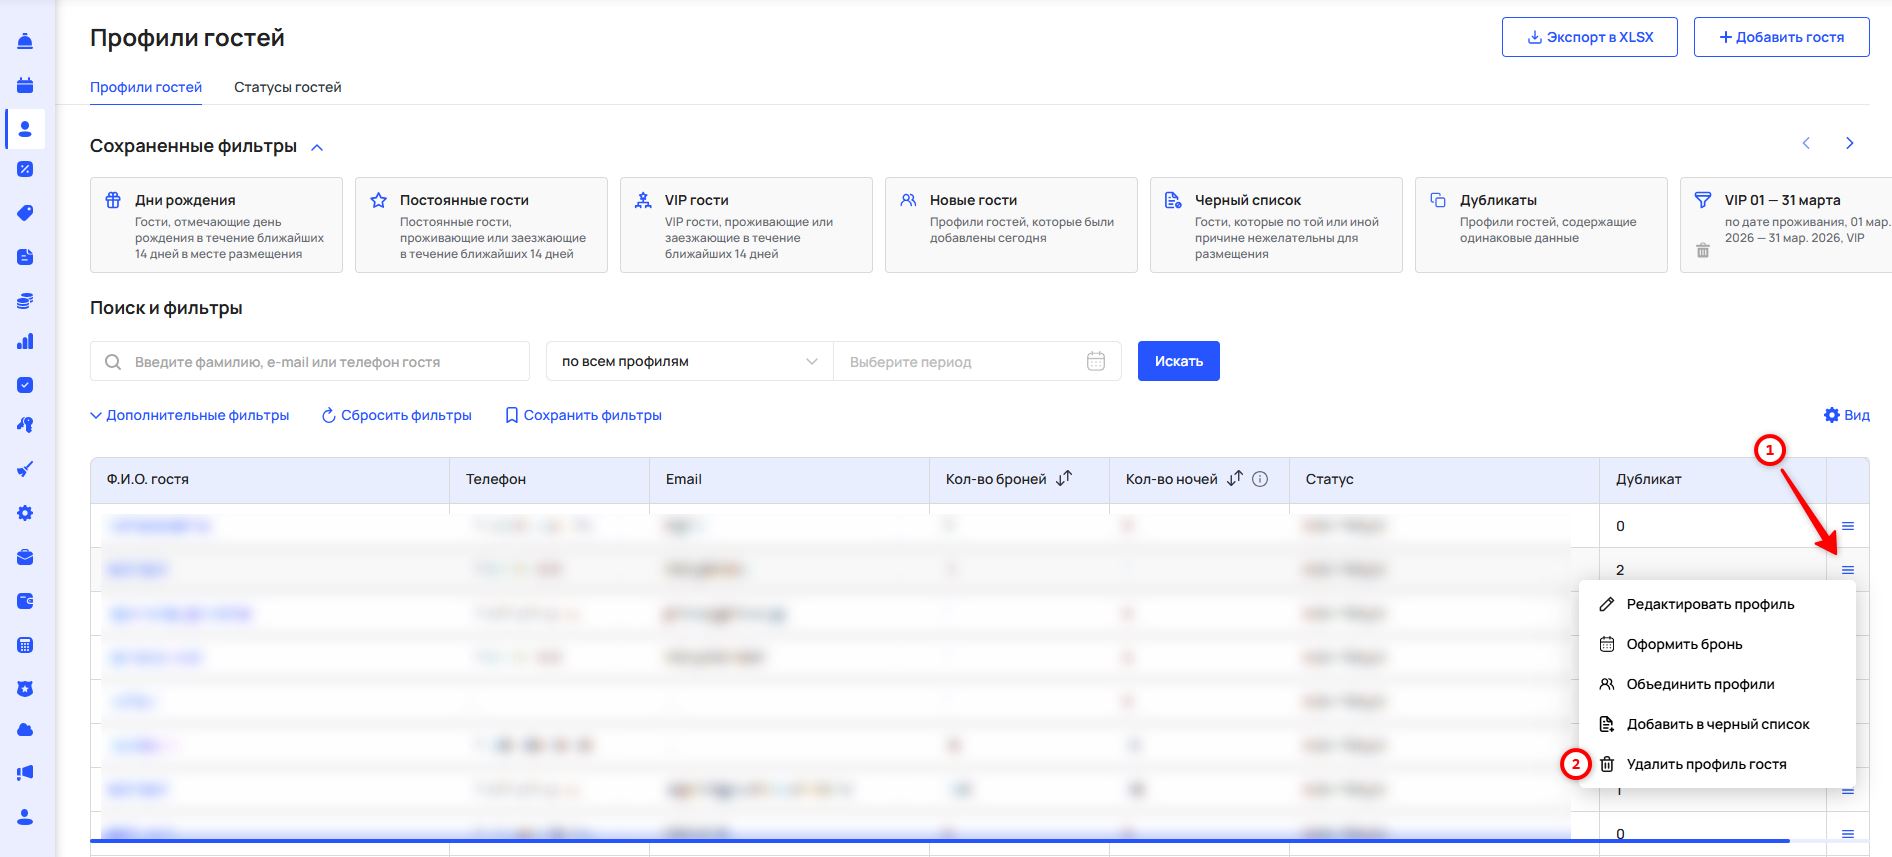Delete the saved filter VIP 01 — 31 марта

pyautogui.click(x=1702, y=250)
